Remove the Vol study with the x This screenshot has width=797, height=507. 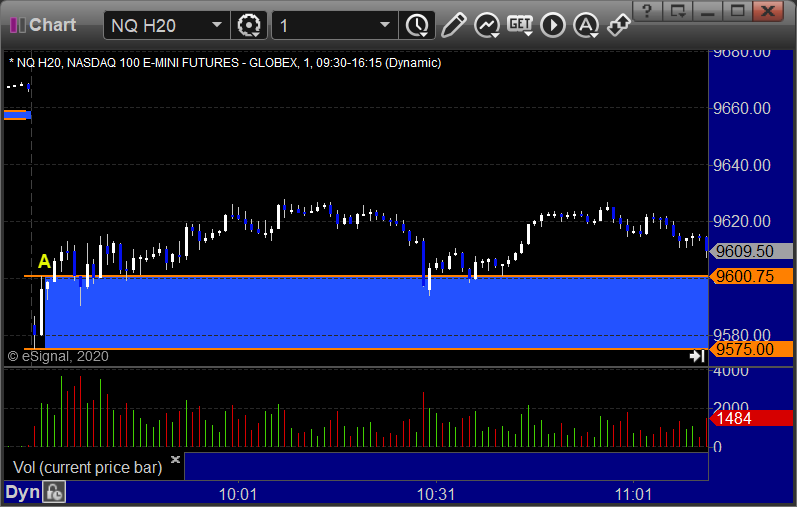(x=175, y=460)
